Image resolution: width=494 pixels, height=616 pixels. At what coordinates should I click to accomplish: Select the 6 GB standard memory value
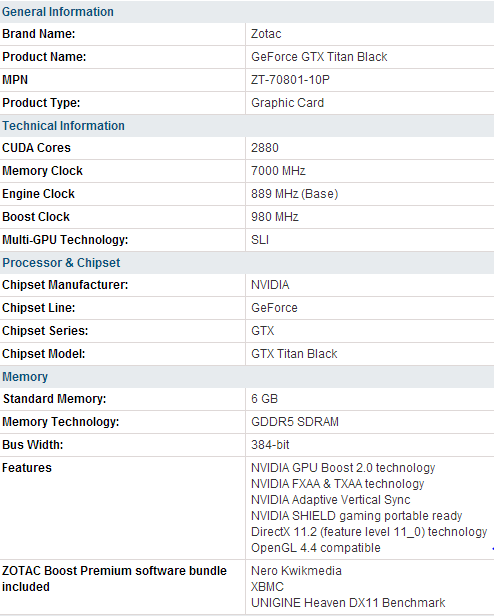coord(264,399)
